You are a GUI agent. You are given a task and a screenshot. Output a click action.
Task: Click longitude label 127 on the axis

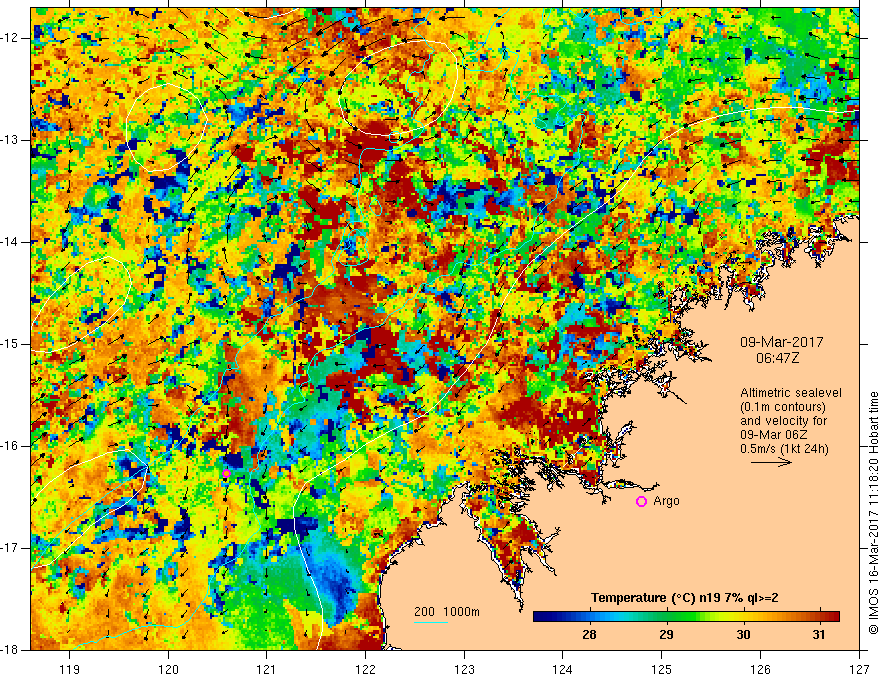click(859, 669)
